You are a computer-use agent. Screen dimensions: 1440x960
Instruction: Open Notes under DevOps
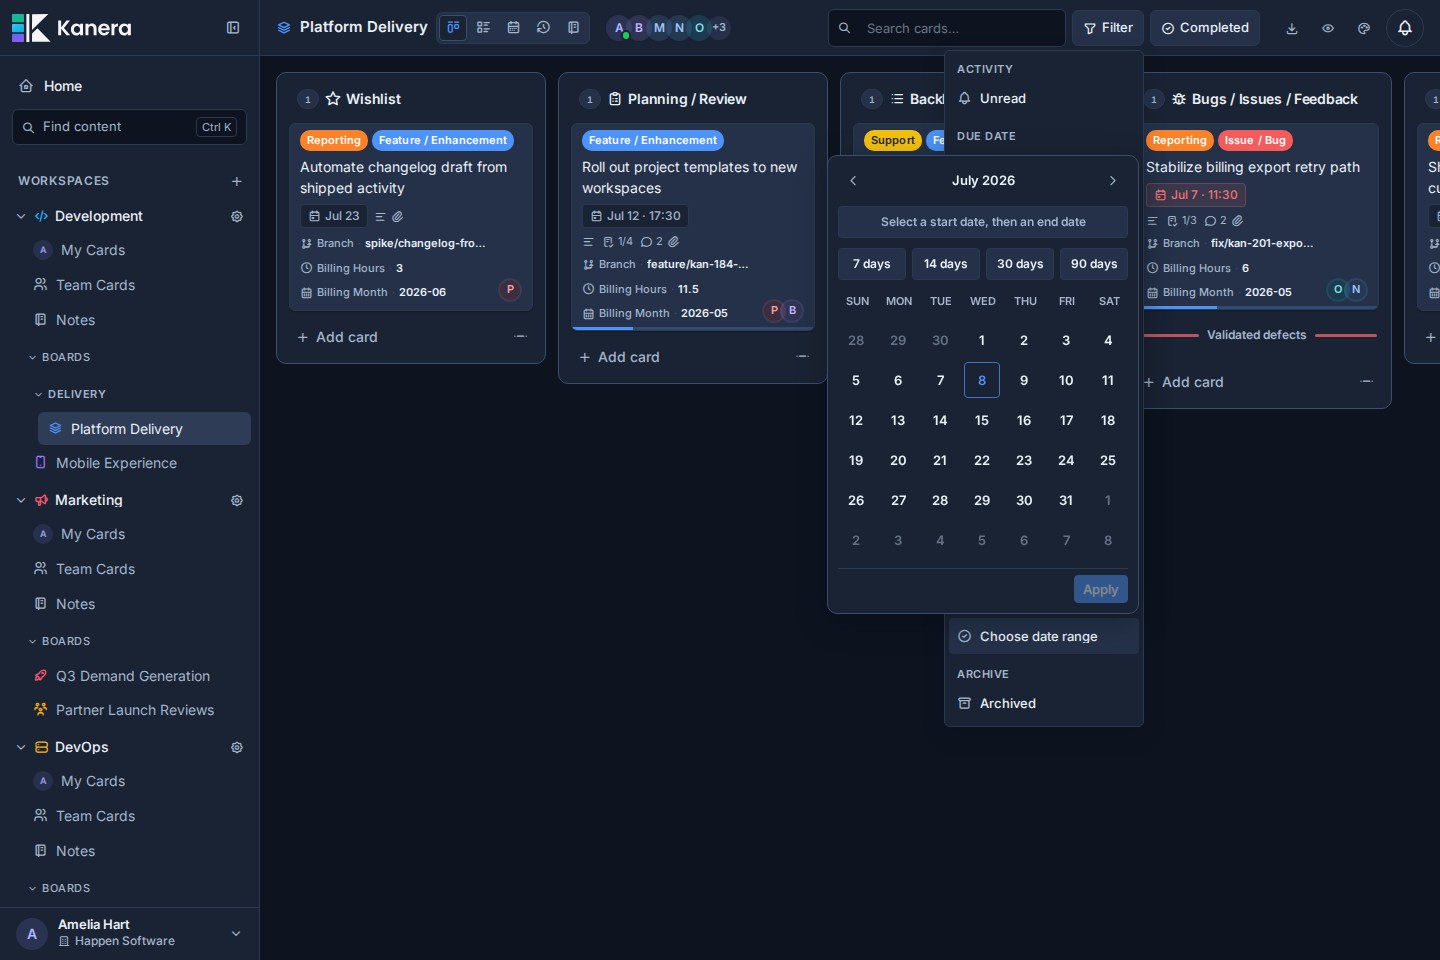[x=140, y=851]
